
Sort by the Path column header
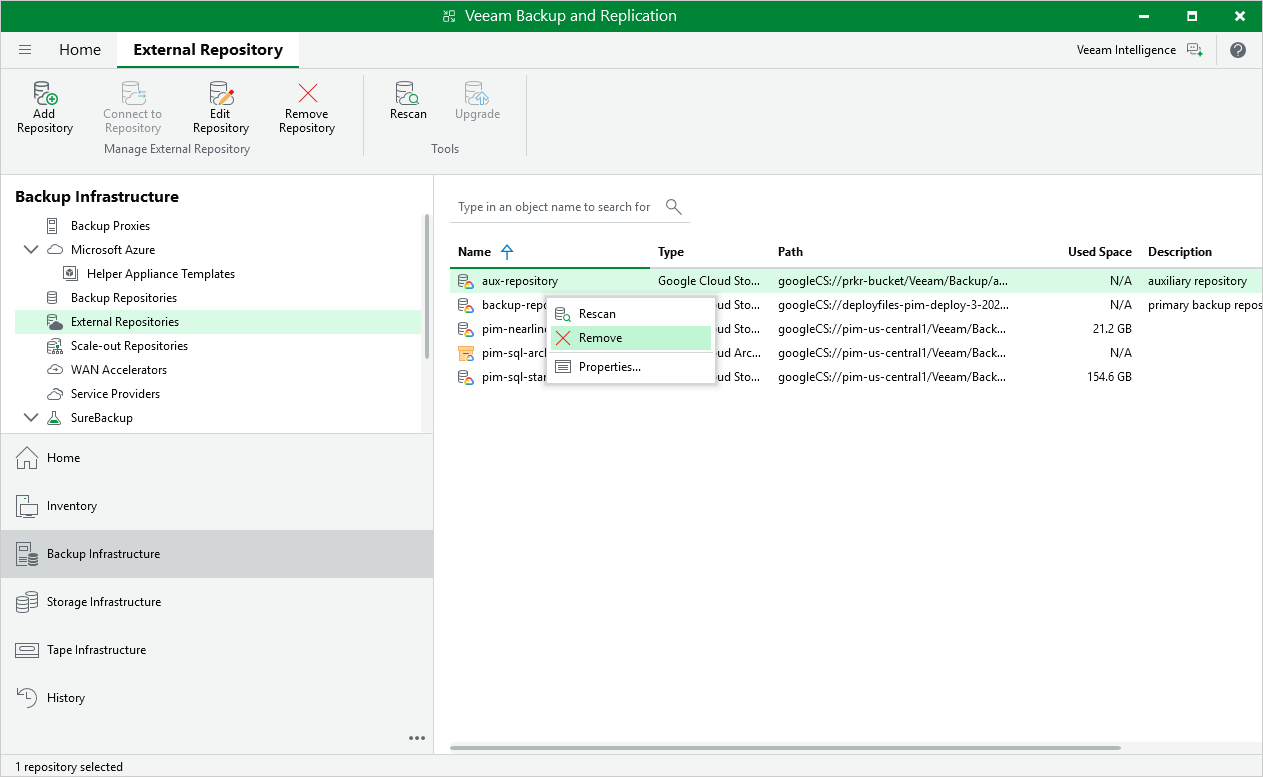click(x=790, y=252)
